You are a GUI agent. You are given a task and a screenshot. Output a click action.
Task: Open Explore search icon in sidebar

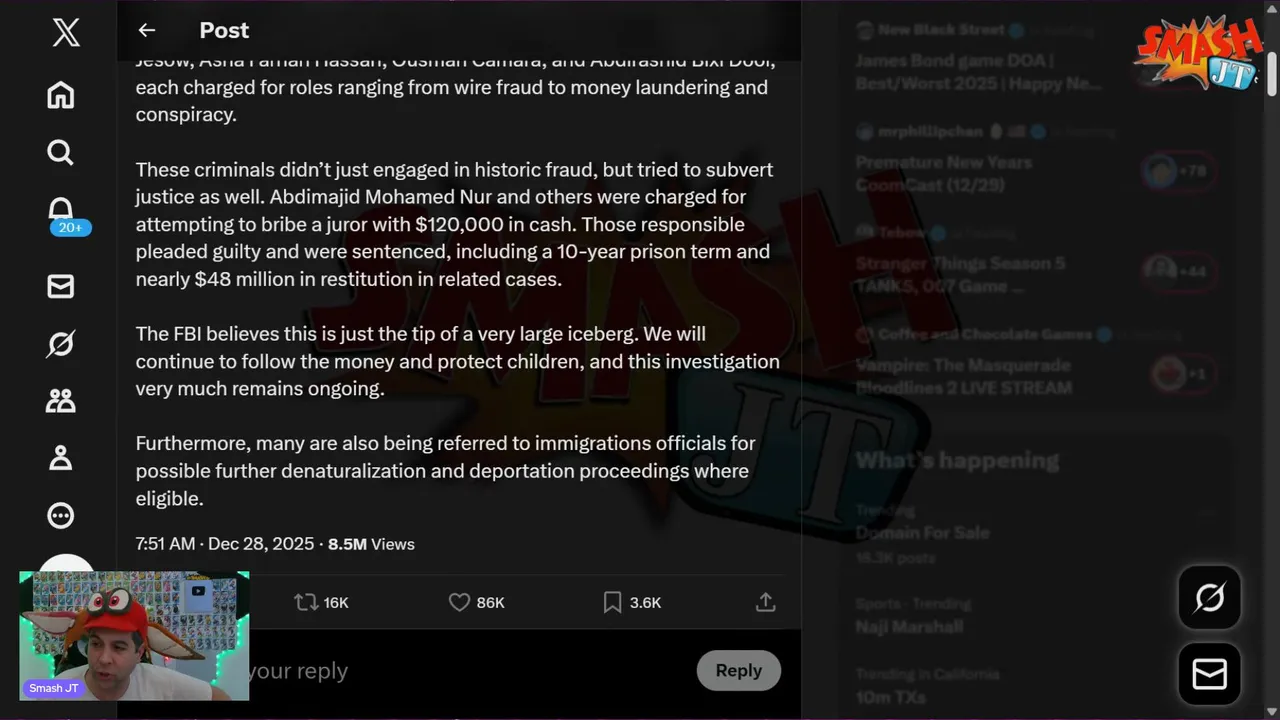(61, 152)
